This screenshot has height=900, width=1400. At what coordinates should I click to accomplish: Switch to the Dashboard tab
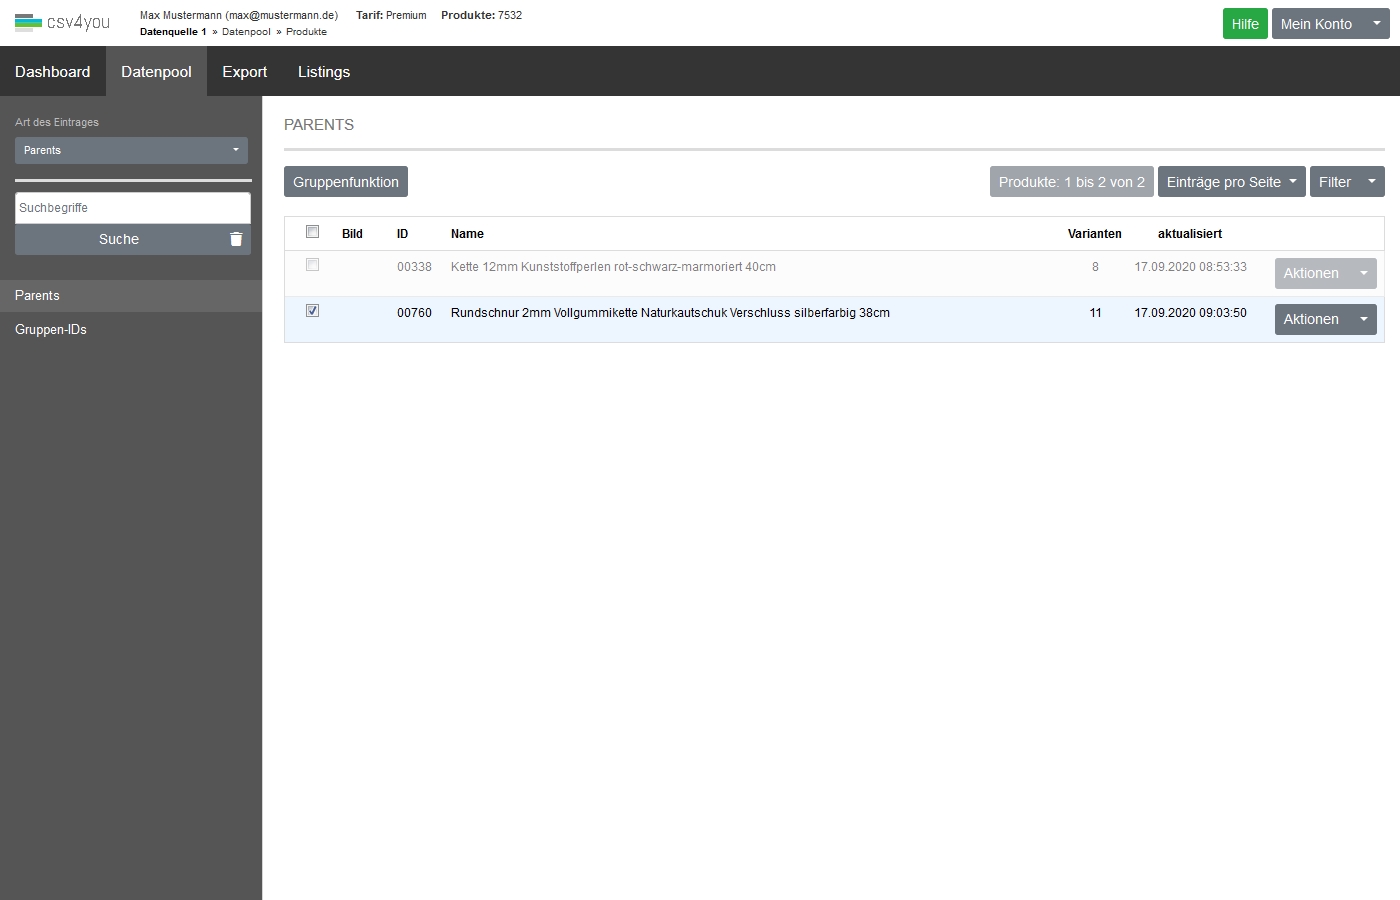pos(53,72)
